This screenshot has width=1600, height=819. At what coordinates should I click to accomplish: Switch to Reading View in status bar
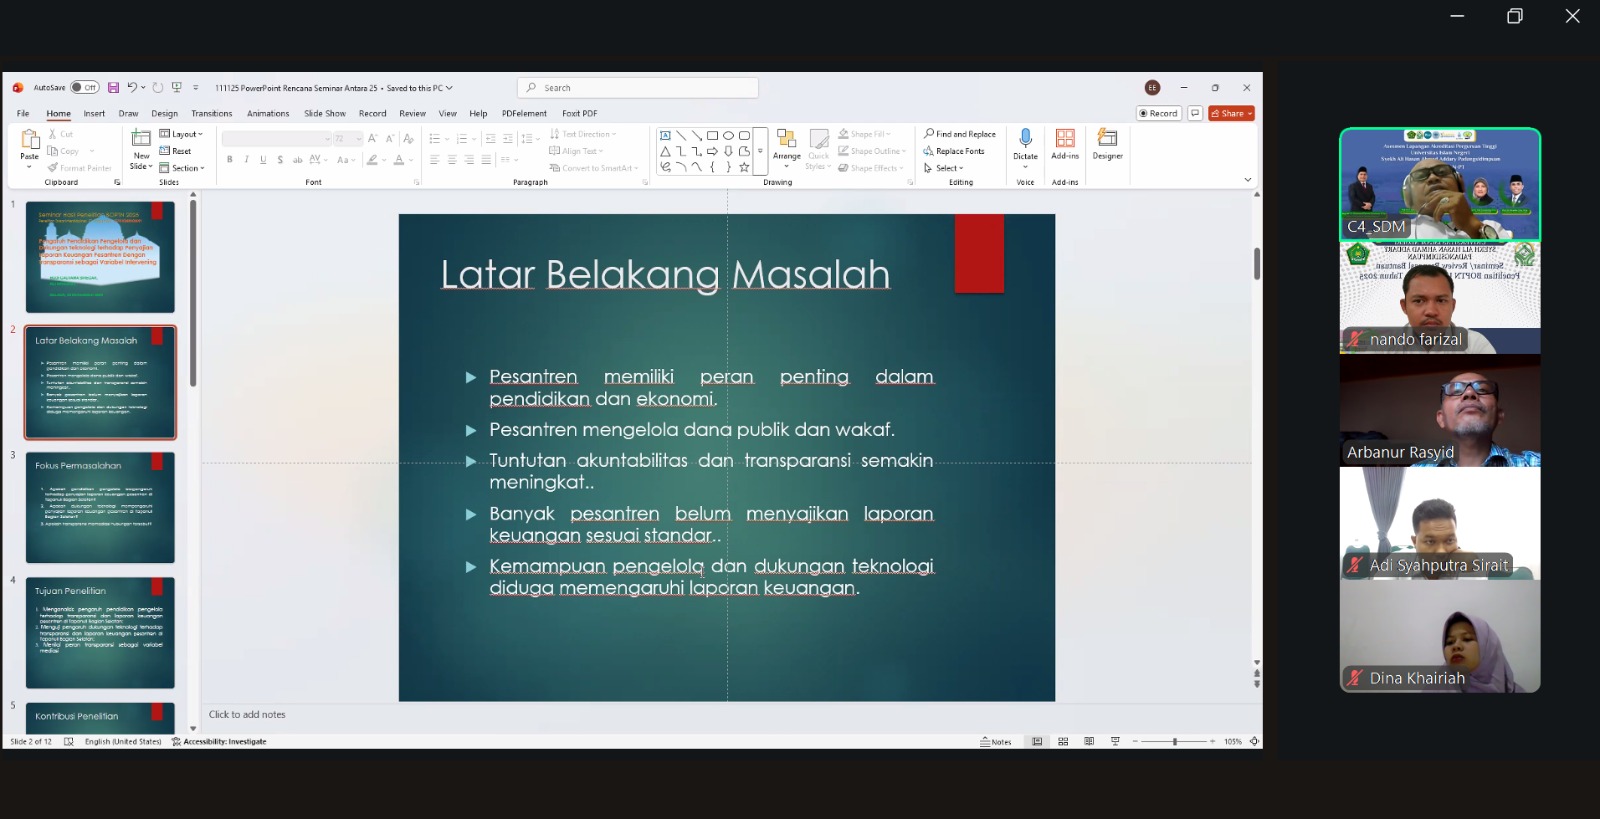pyautogui.click(x=1089, y=742)
